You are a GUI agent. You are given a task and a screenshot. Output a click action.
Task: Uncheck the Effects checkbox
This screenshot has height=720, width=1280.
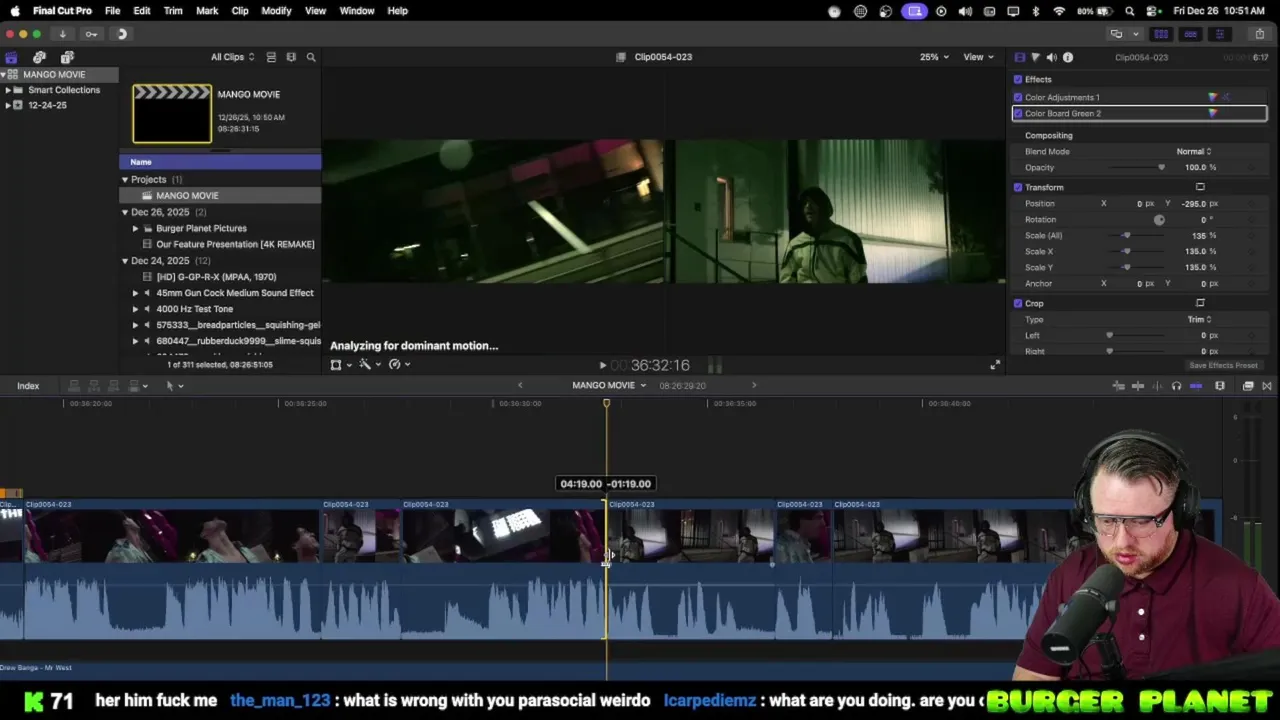(x=1018, y=79)
